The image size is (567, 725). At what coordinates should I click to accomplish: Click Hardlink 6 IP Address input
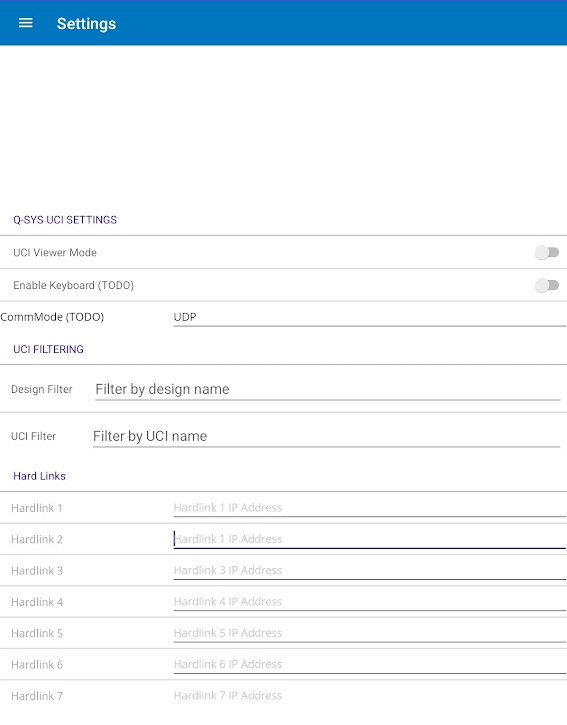click(x=370, y=664)
